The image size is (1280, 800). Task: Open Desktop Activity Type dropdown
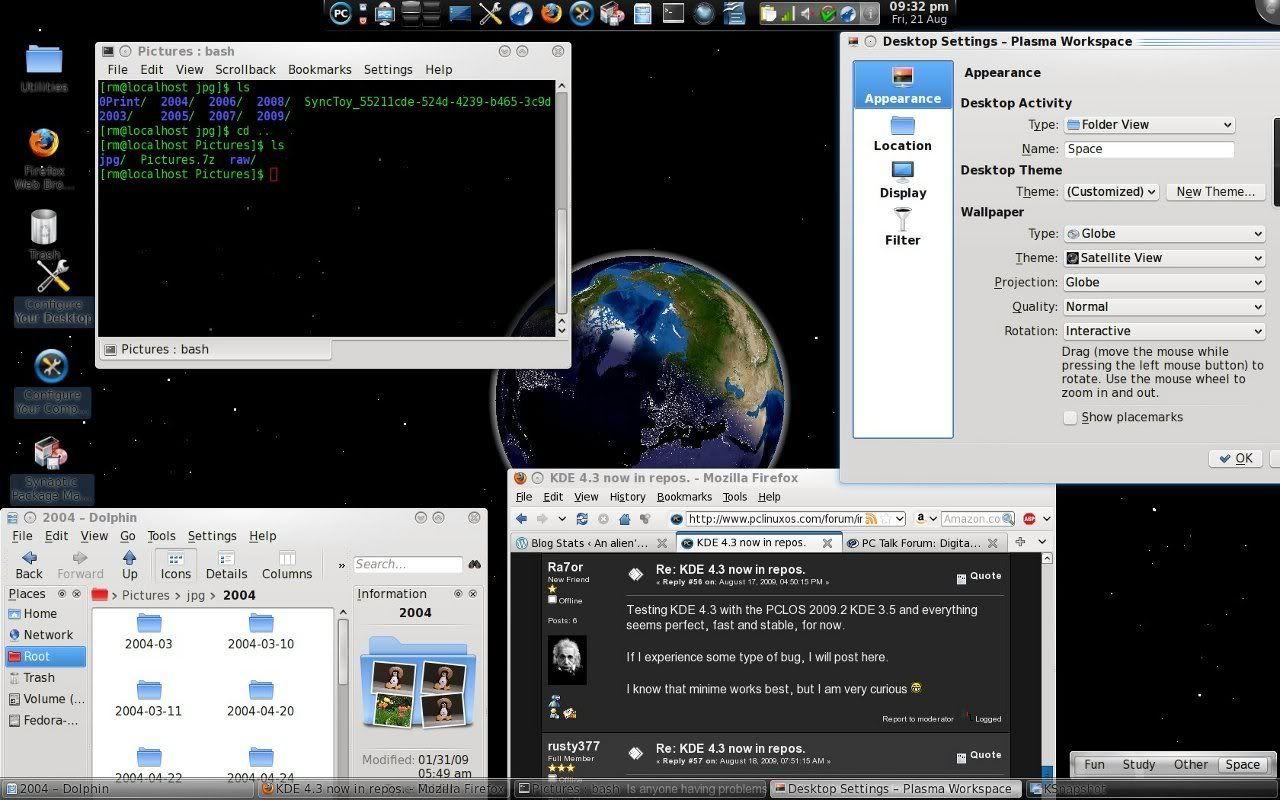[x=1148, y=125]
